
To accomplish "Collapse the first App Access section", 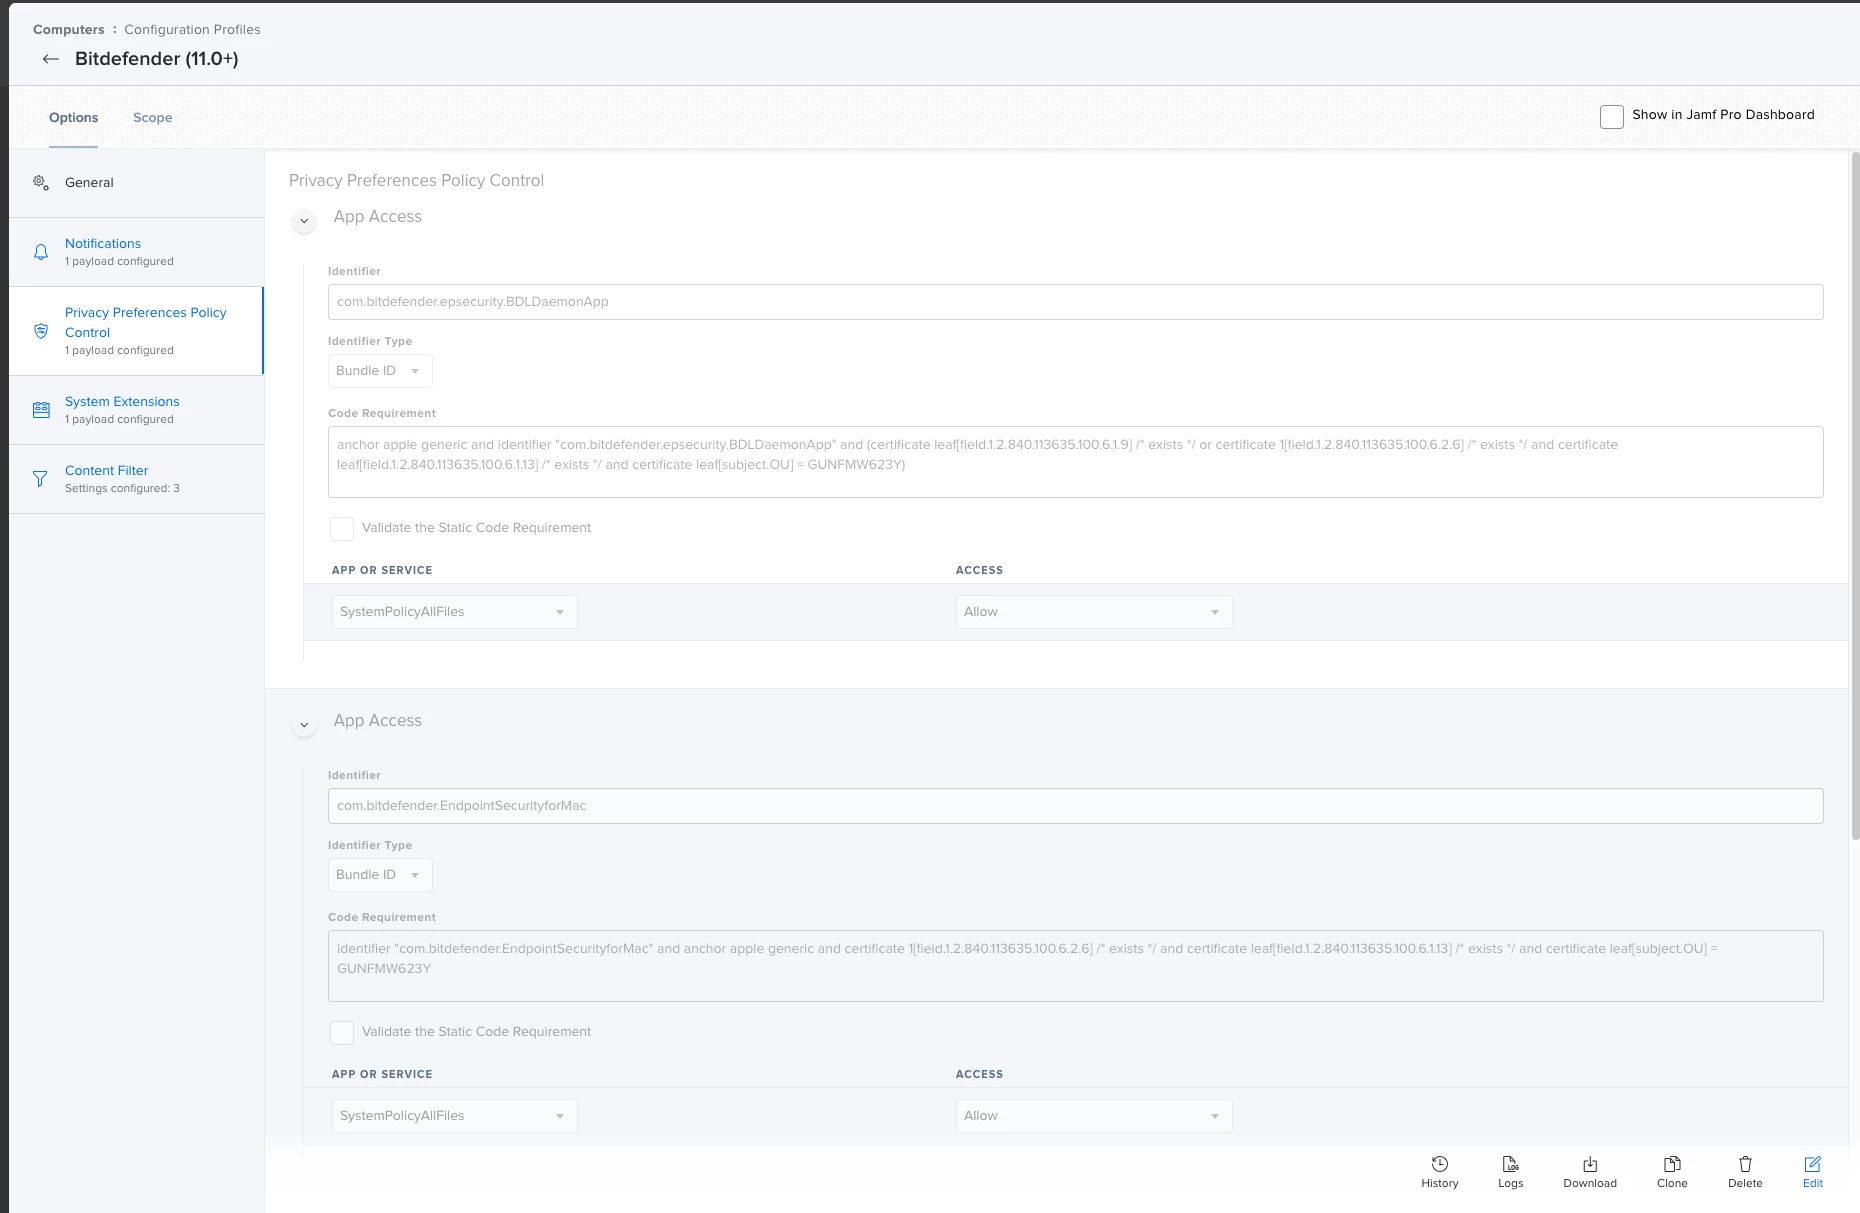I will point(304,221).
